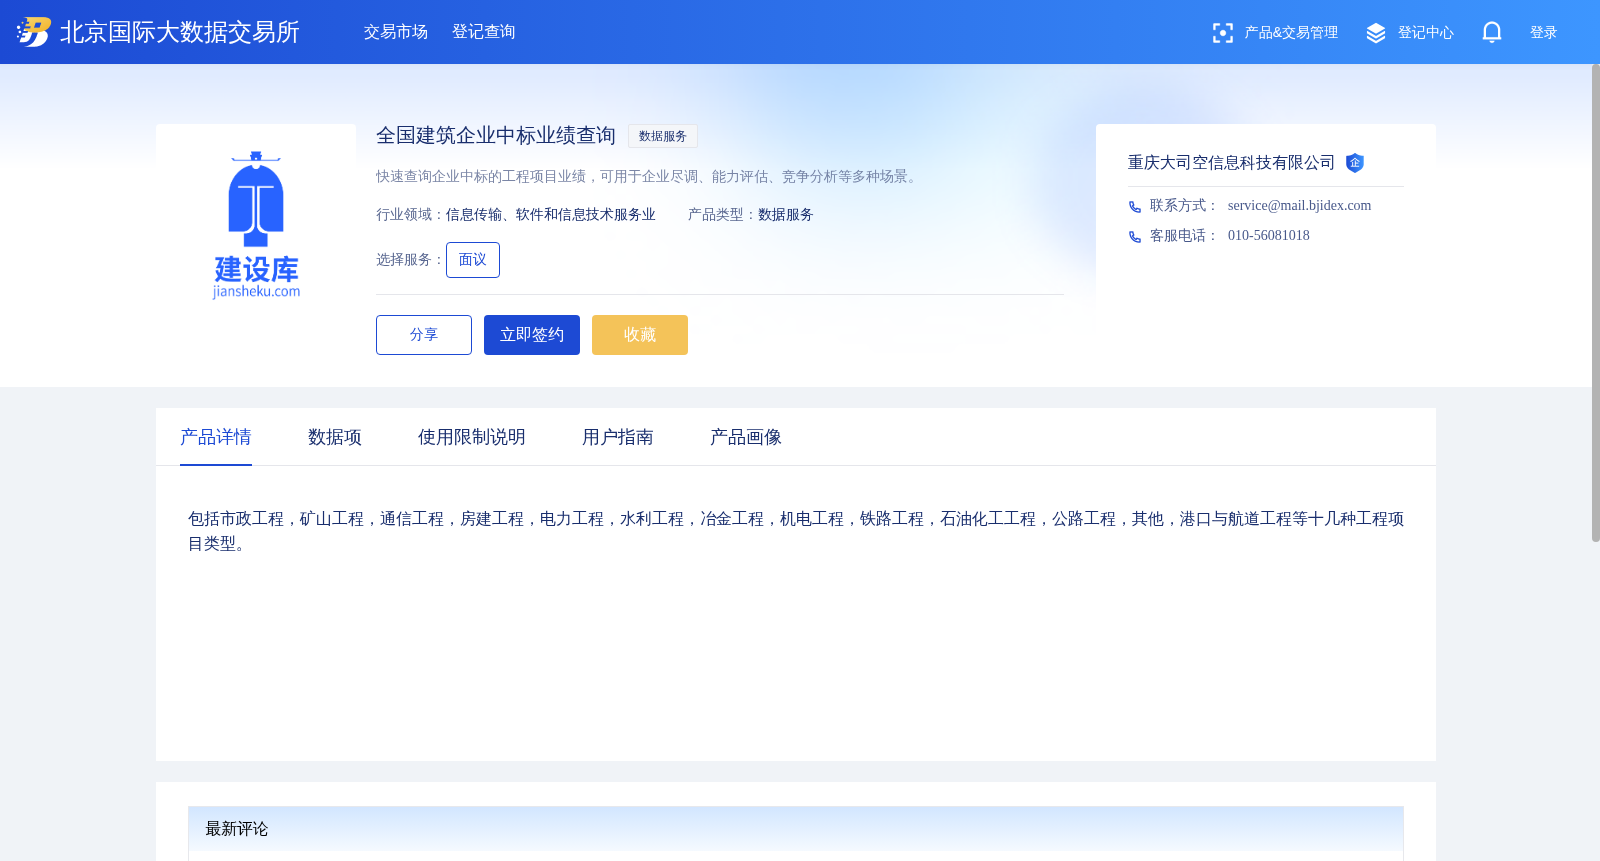Viewport: 1600px width, 861px height.
Task: Click industry value 信息传输、软件和信息技术服务业
Action: tap(551, 215)
